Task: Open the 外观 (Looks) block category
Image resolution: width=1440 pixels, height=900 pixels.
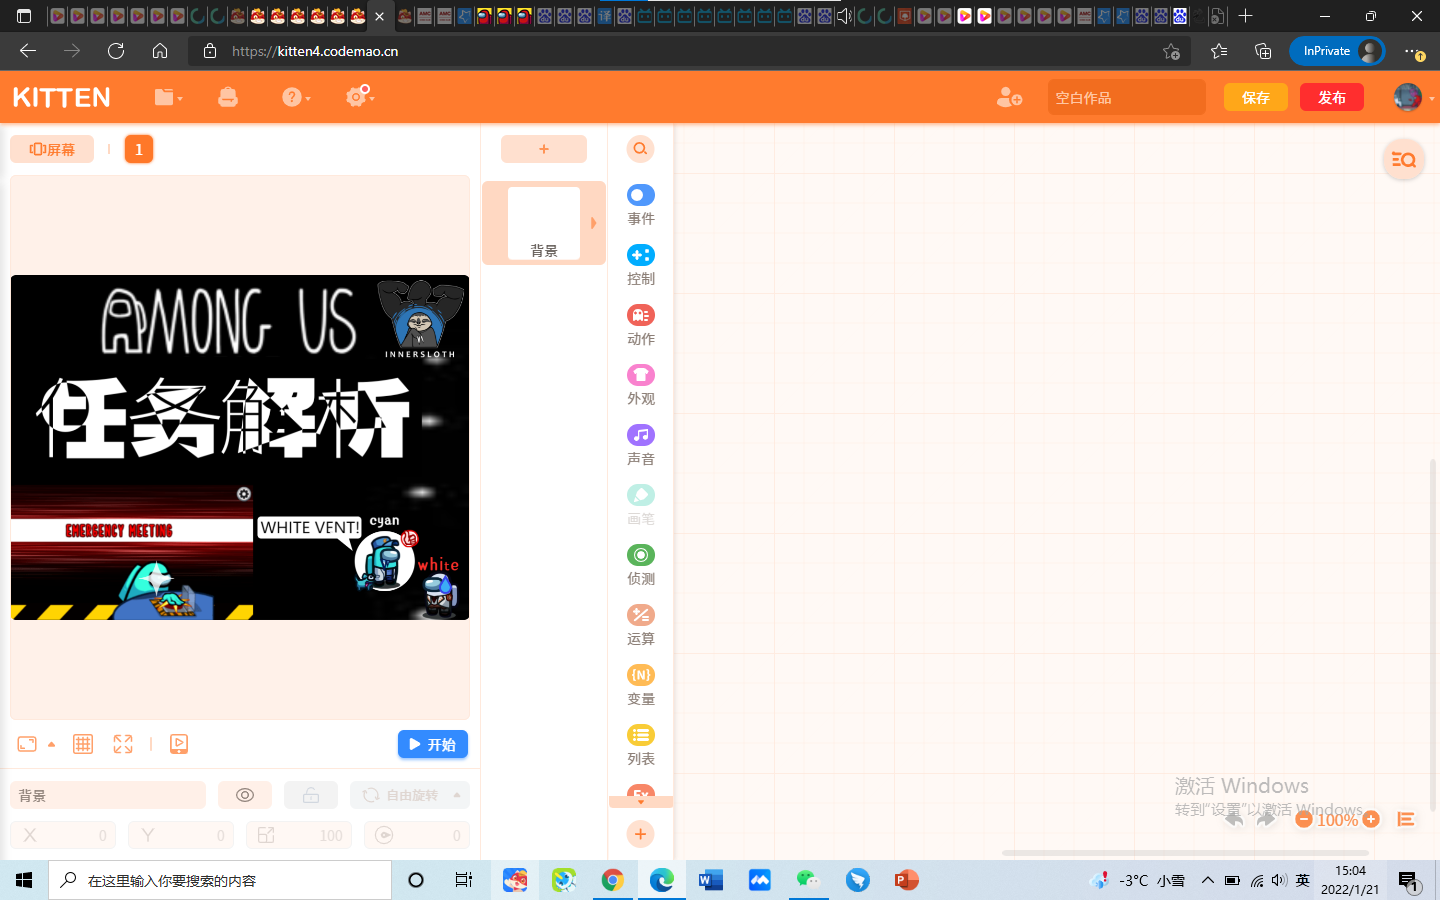Action: click(641, 385)
